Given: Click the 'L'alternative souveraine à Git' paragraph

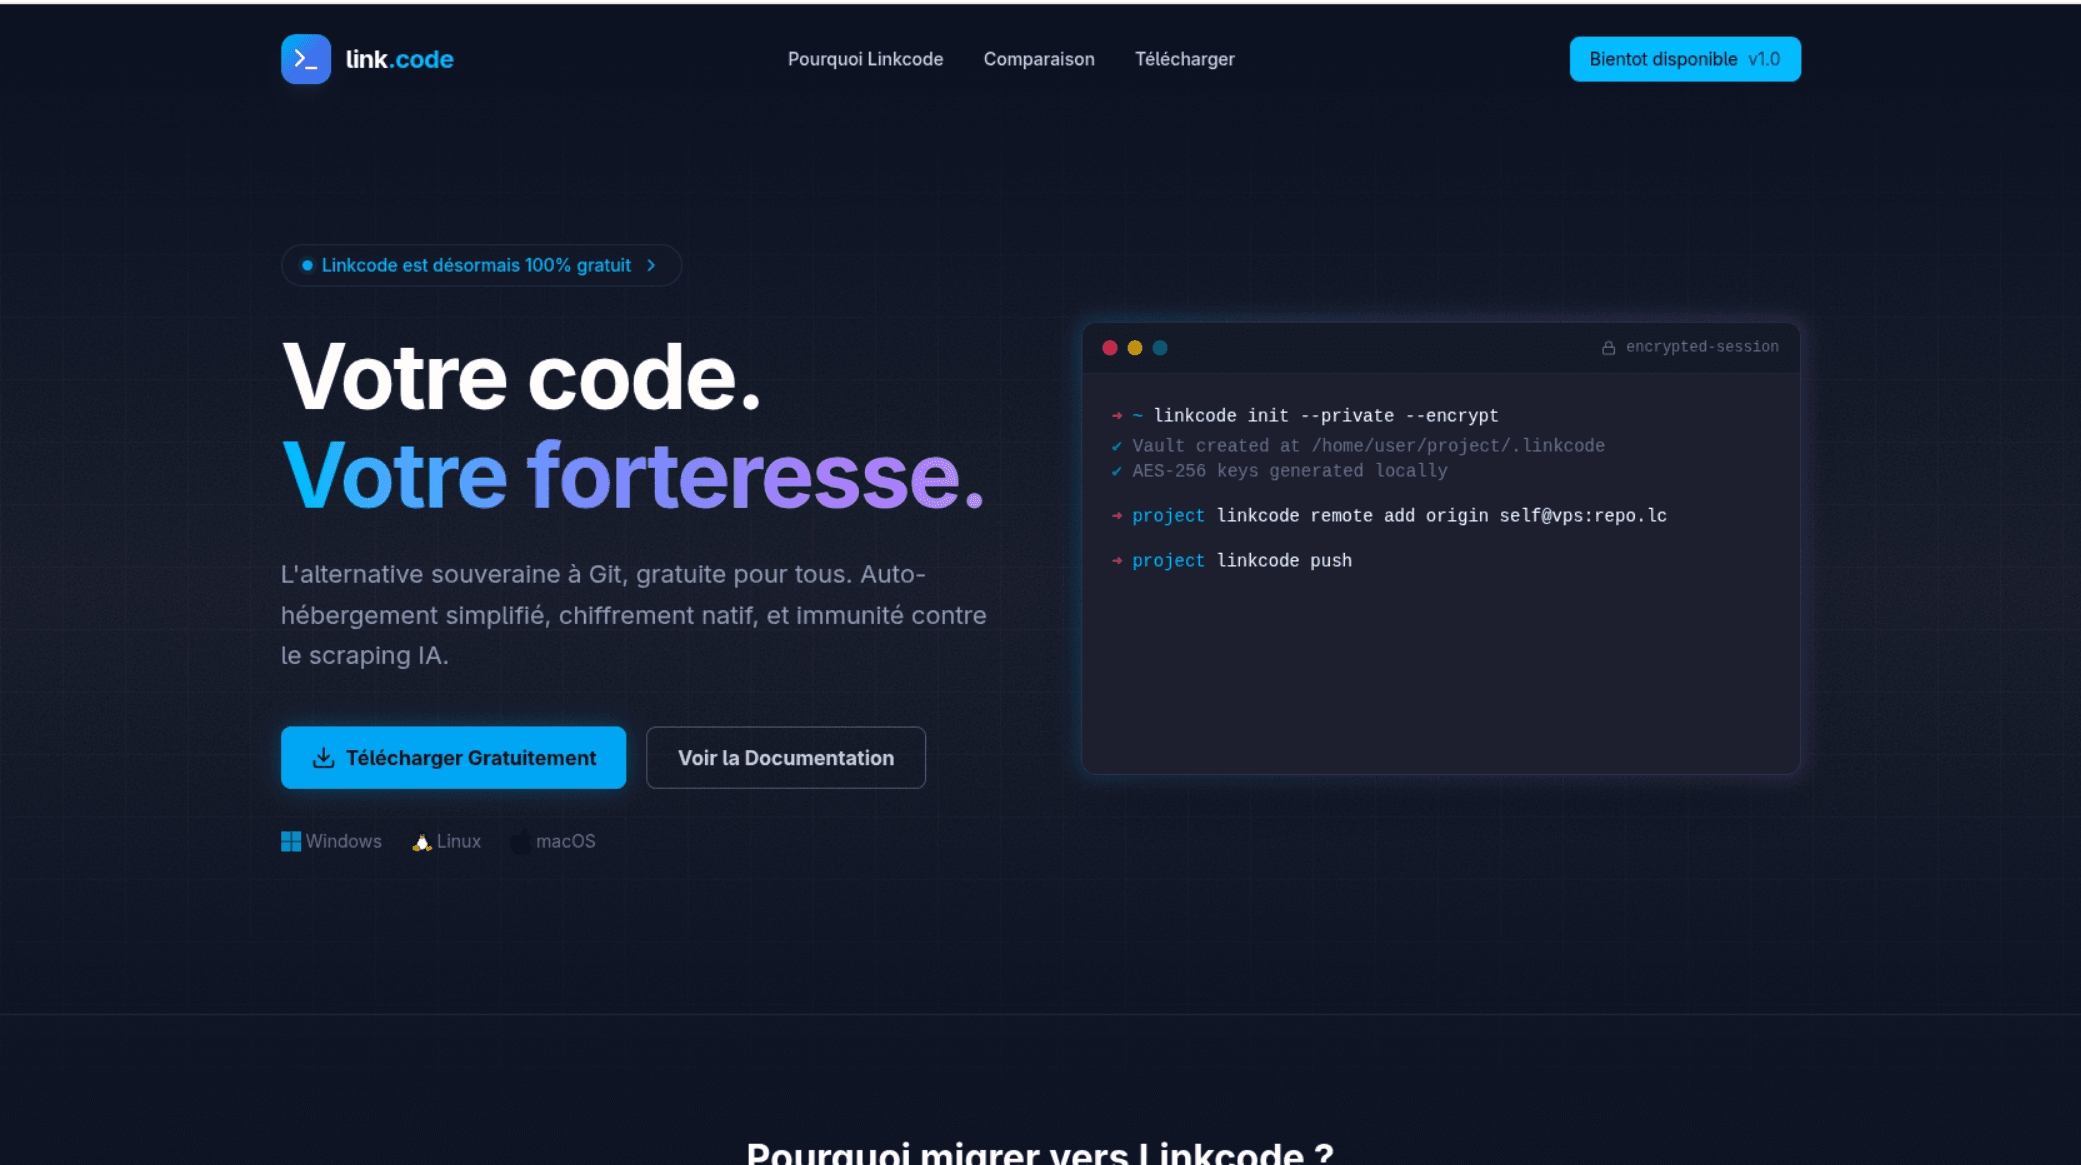Looking at the screenshot, I should point(634,614).
